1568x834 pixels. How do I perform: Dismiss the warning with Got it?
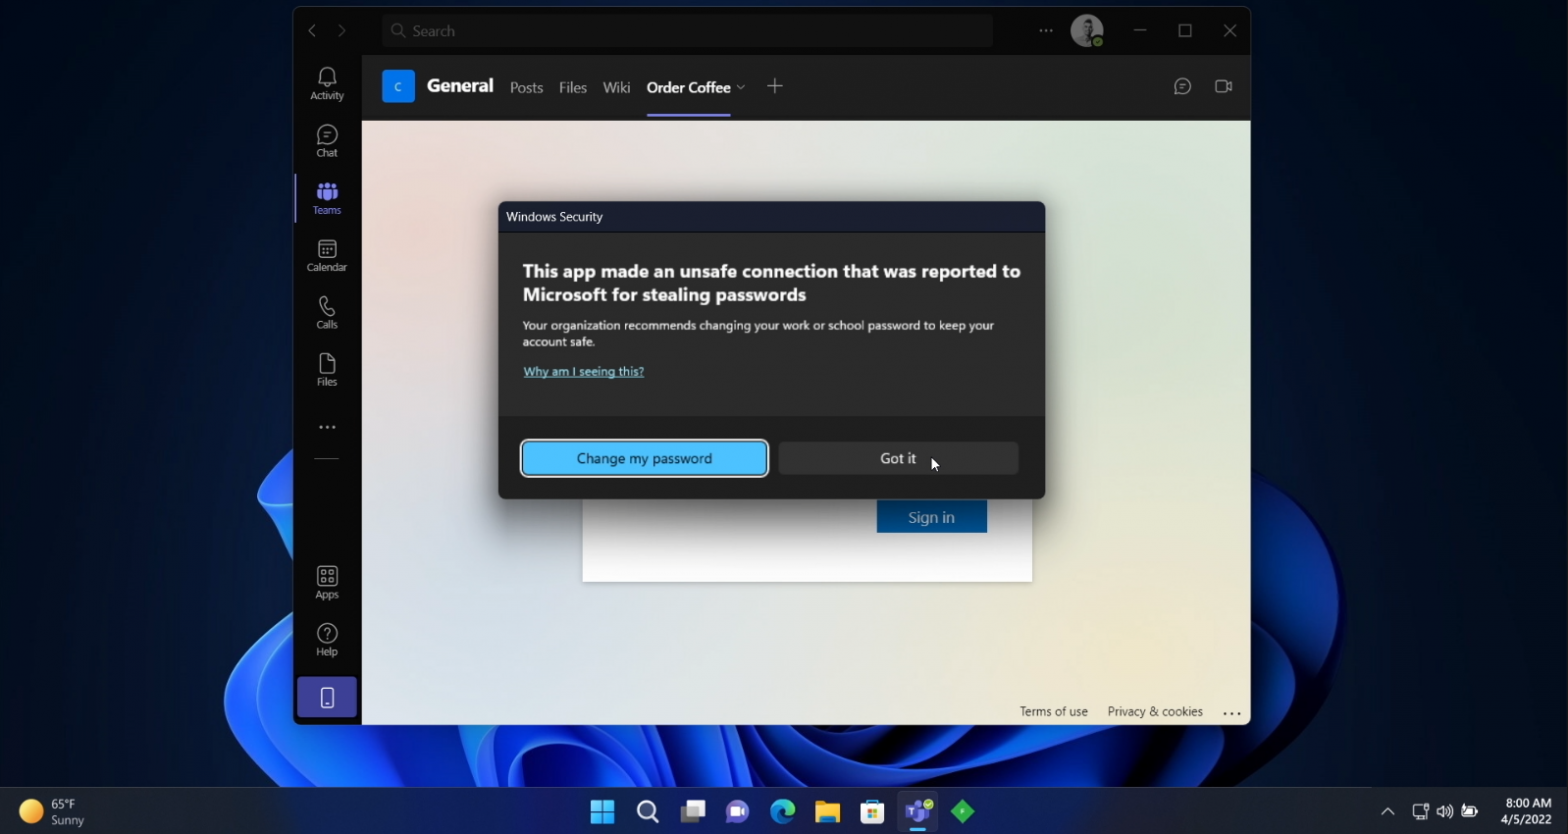[x=898, y=458]
